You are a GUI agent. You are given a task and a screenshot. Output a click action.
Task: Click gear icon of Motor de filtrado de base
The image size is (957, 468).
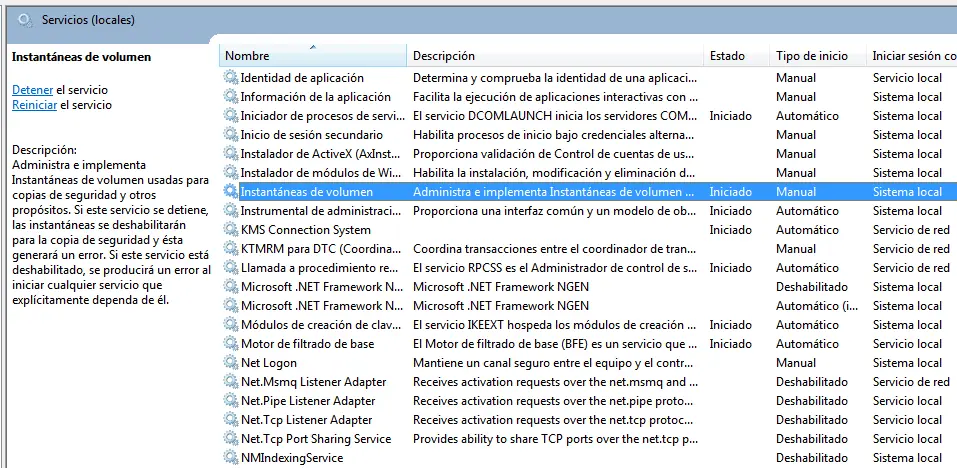pyautogui.click(x=231, y=344)
